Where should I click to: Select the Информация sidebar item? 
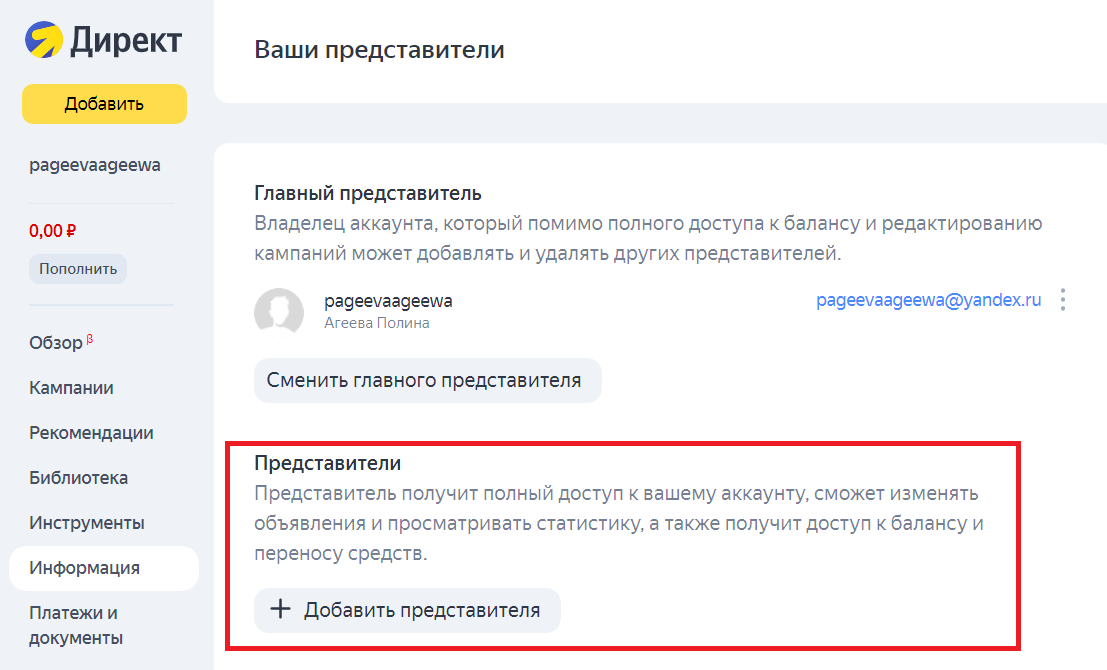[84, 568]
